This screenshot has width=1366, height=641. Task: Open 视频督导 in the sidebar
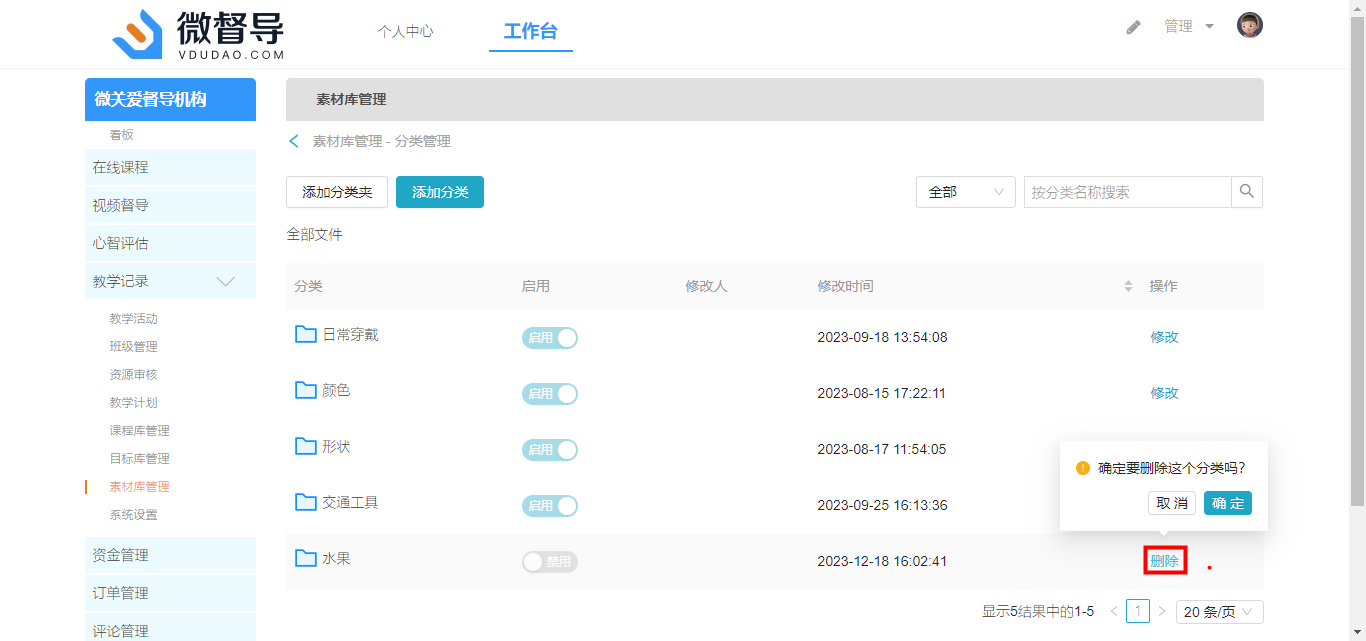click(170, 205)
